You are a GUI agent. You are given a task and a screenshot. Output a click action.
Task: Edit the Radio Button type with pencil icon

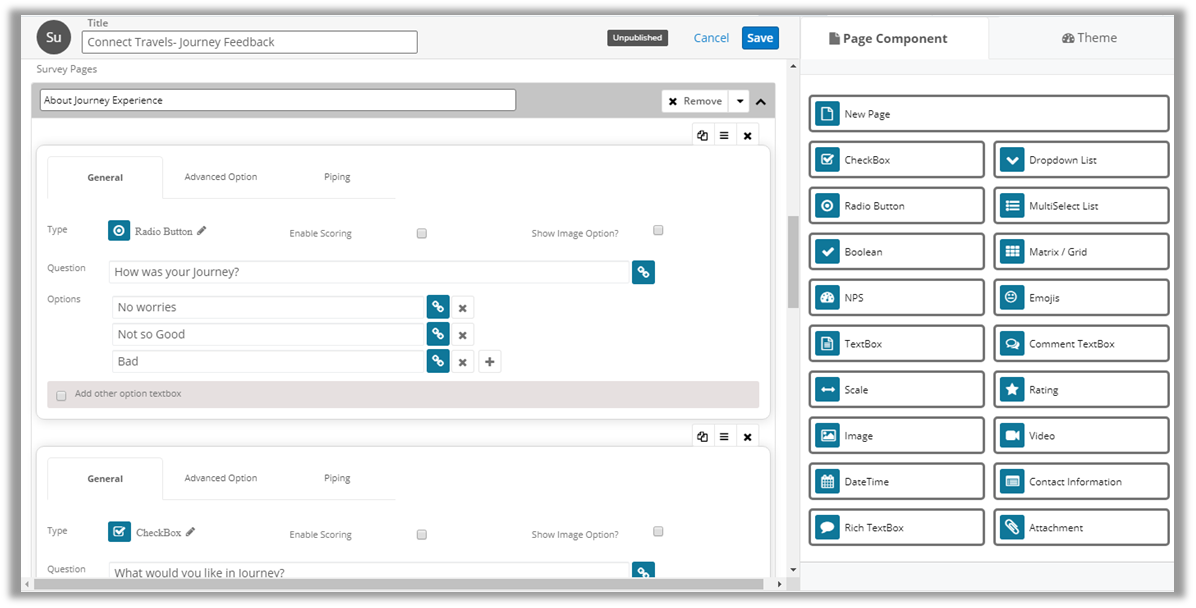coord(202,231)
